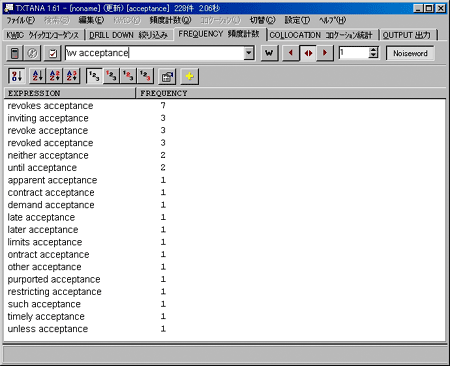Select the 'neither acceptance' row
The height and width of the screenshot is (366, 450).
224,155
